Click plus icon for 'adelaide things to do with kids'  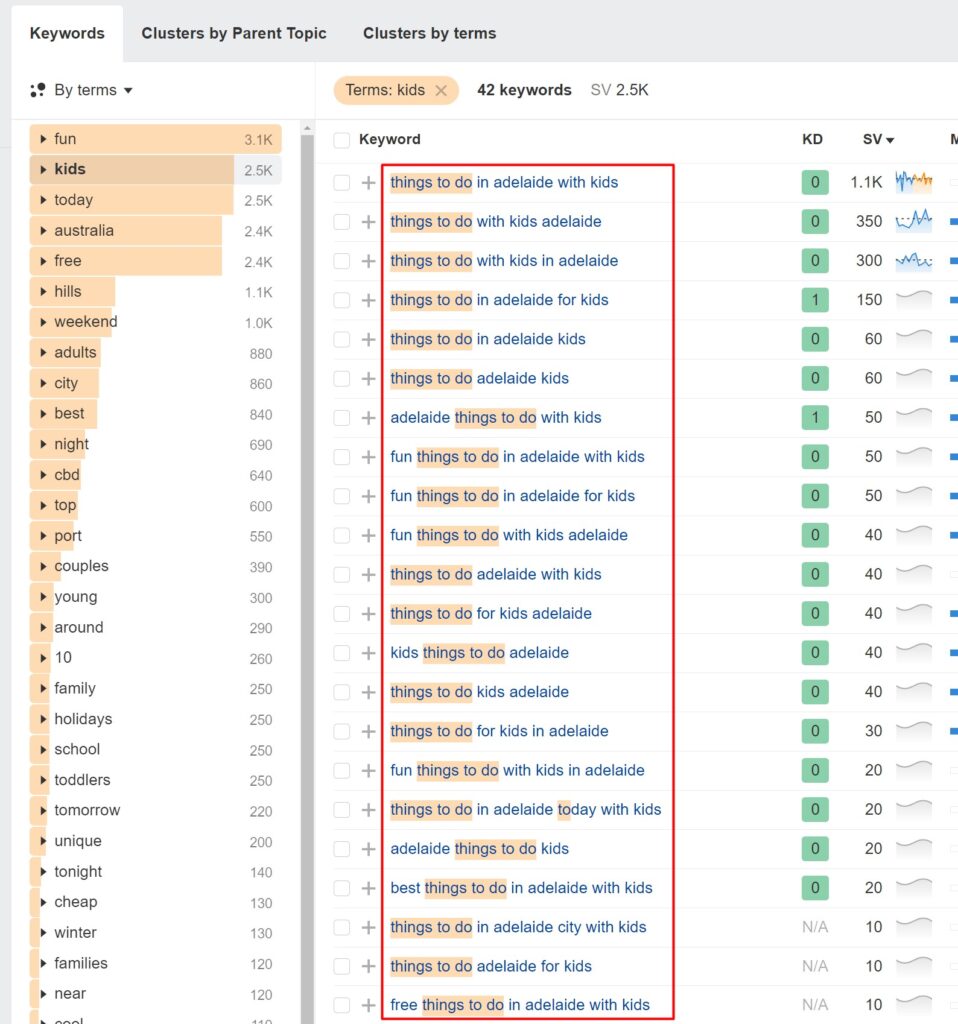(368, 418)
